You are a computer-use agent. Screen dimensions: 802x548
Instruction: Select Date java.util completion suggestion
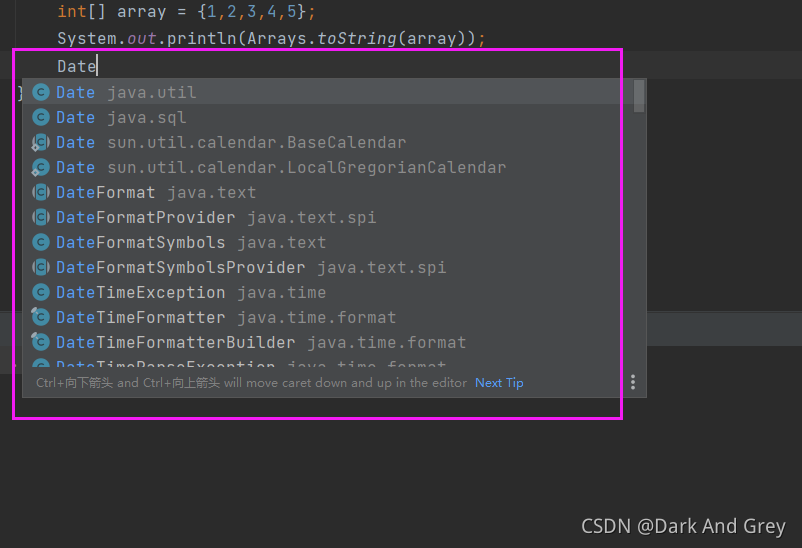coord(327,92)
